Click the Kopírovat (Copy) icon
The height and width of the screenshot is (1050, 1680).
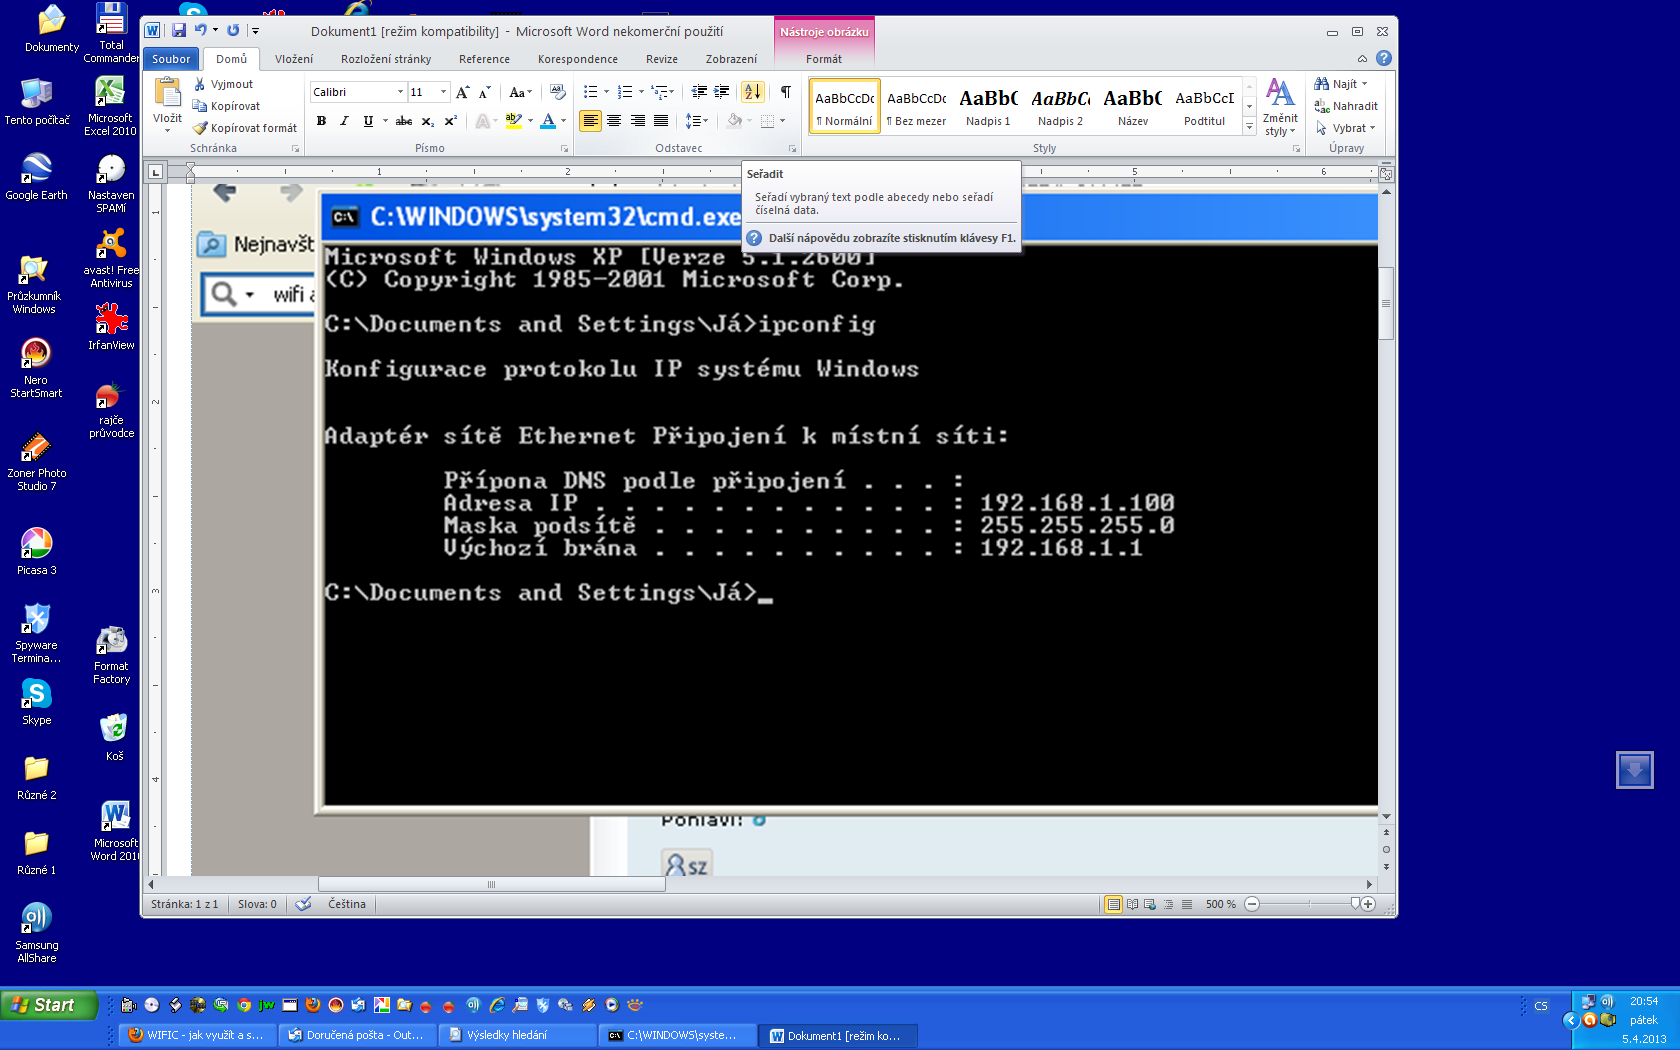point(200,106)
